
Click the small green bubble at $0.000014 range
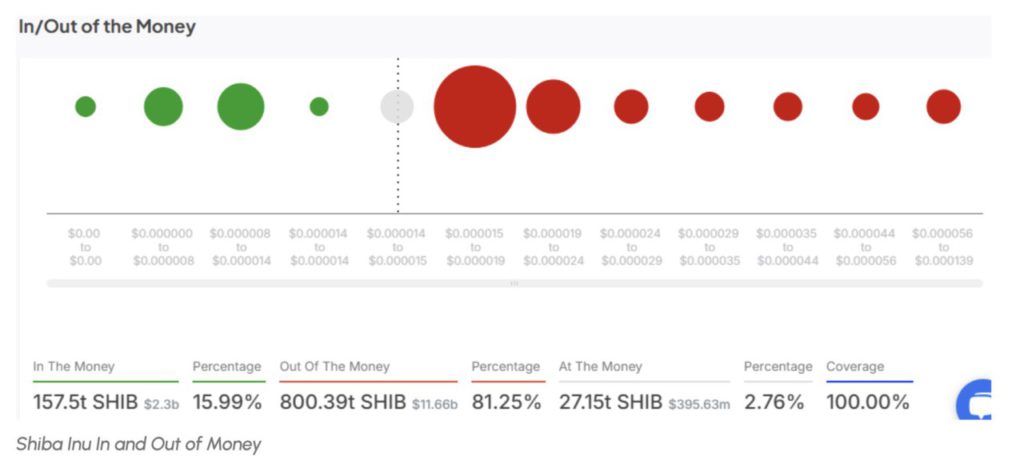(319, 106)
